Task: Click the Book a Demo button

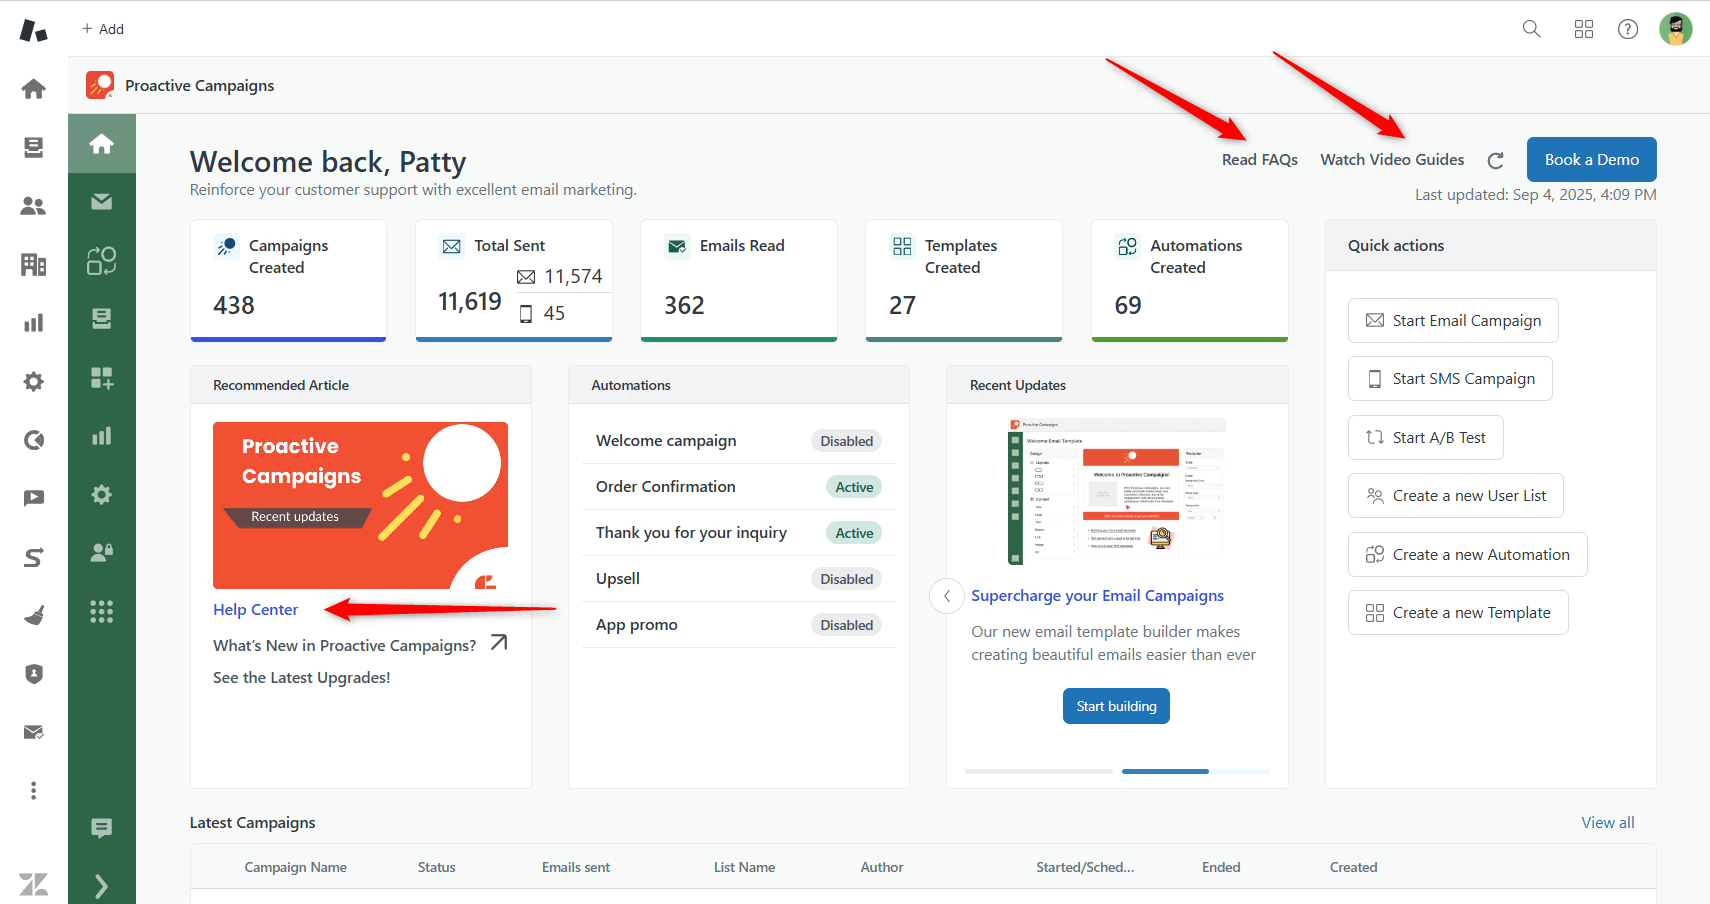Action: pyautogui.click(x=1592, y=160)
